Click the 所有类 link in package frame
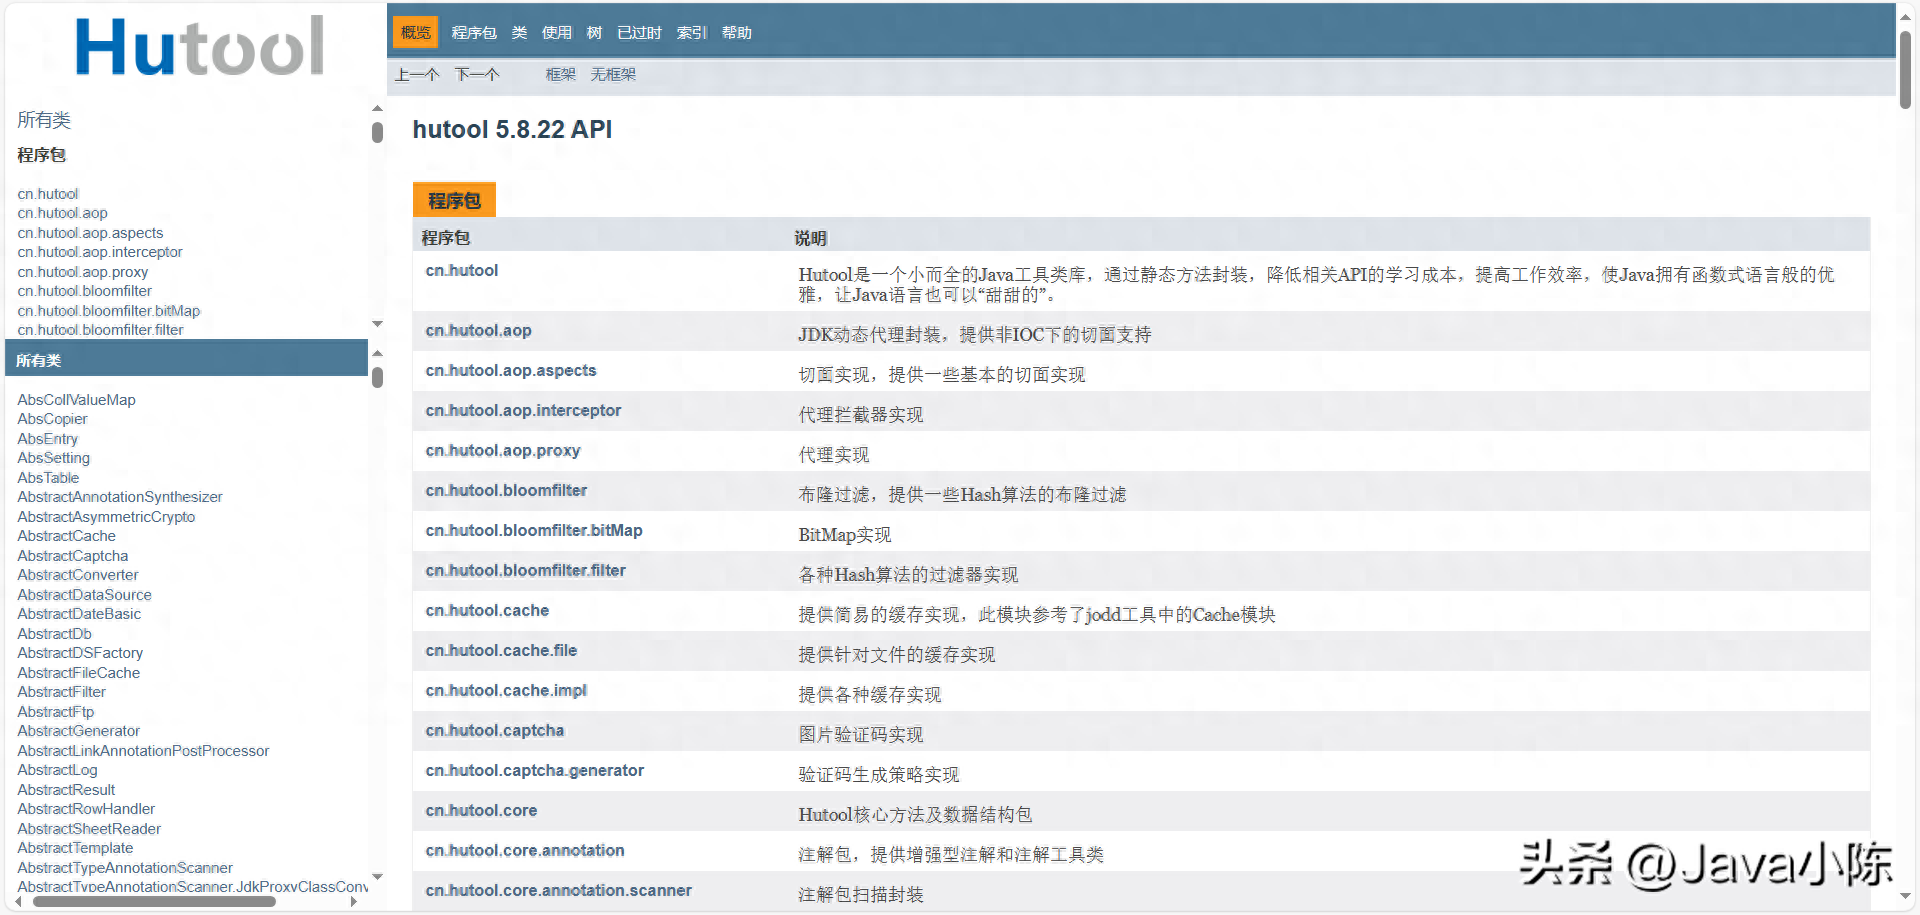1920x915 pixels. point(44,120)
